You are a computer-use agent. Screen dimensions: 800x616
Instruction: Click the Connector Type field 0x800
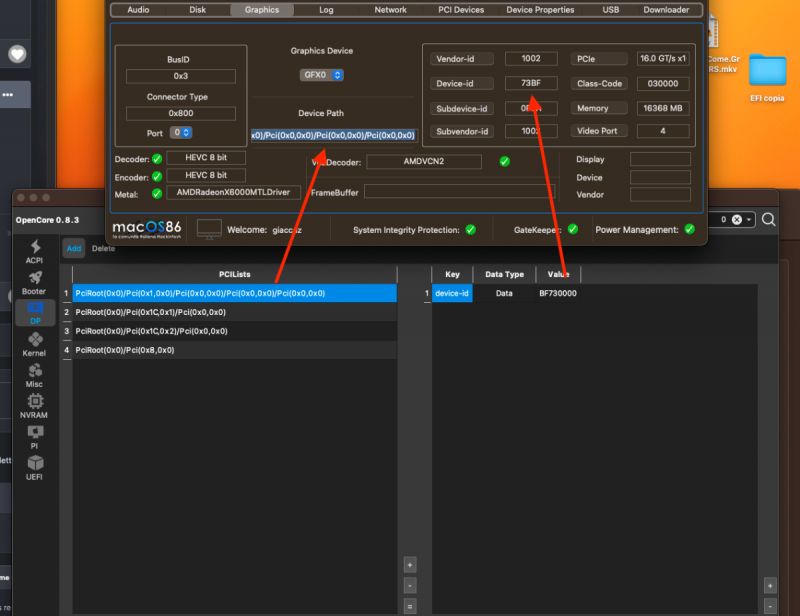181,113
